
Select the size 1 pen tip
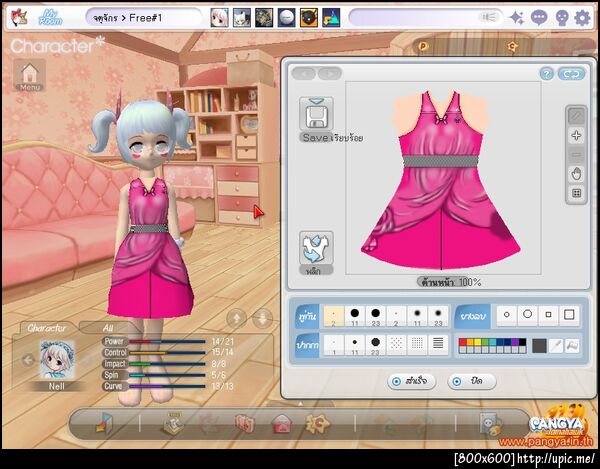[x=334, y=345]
